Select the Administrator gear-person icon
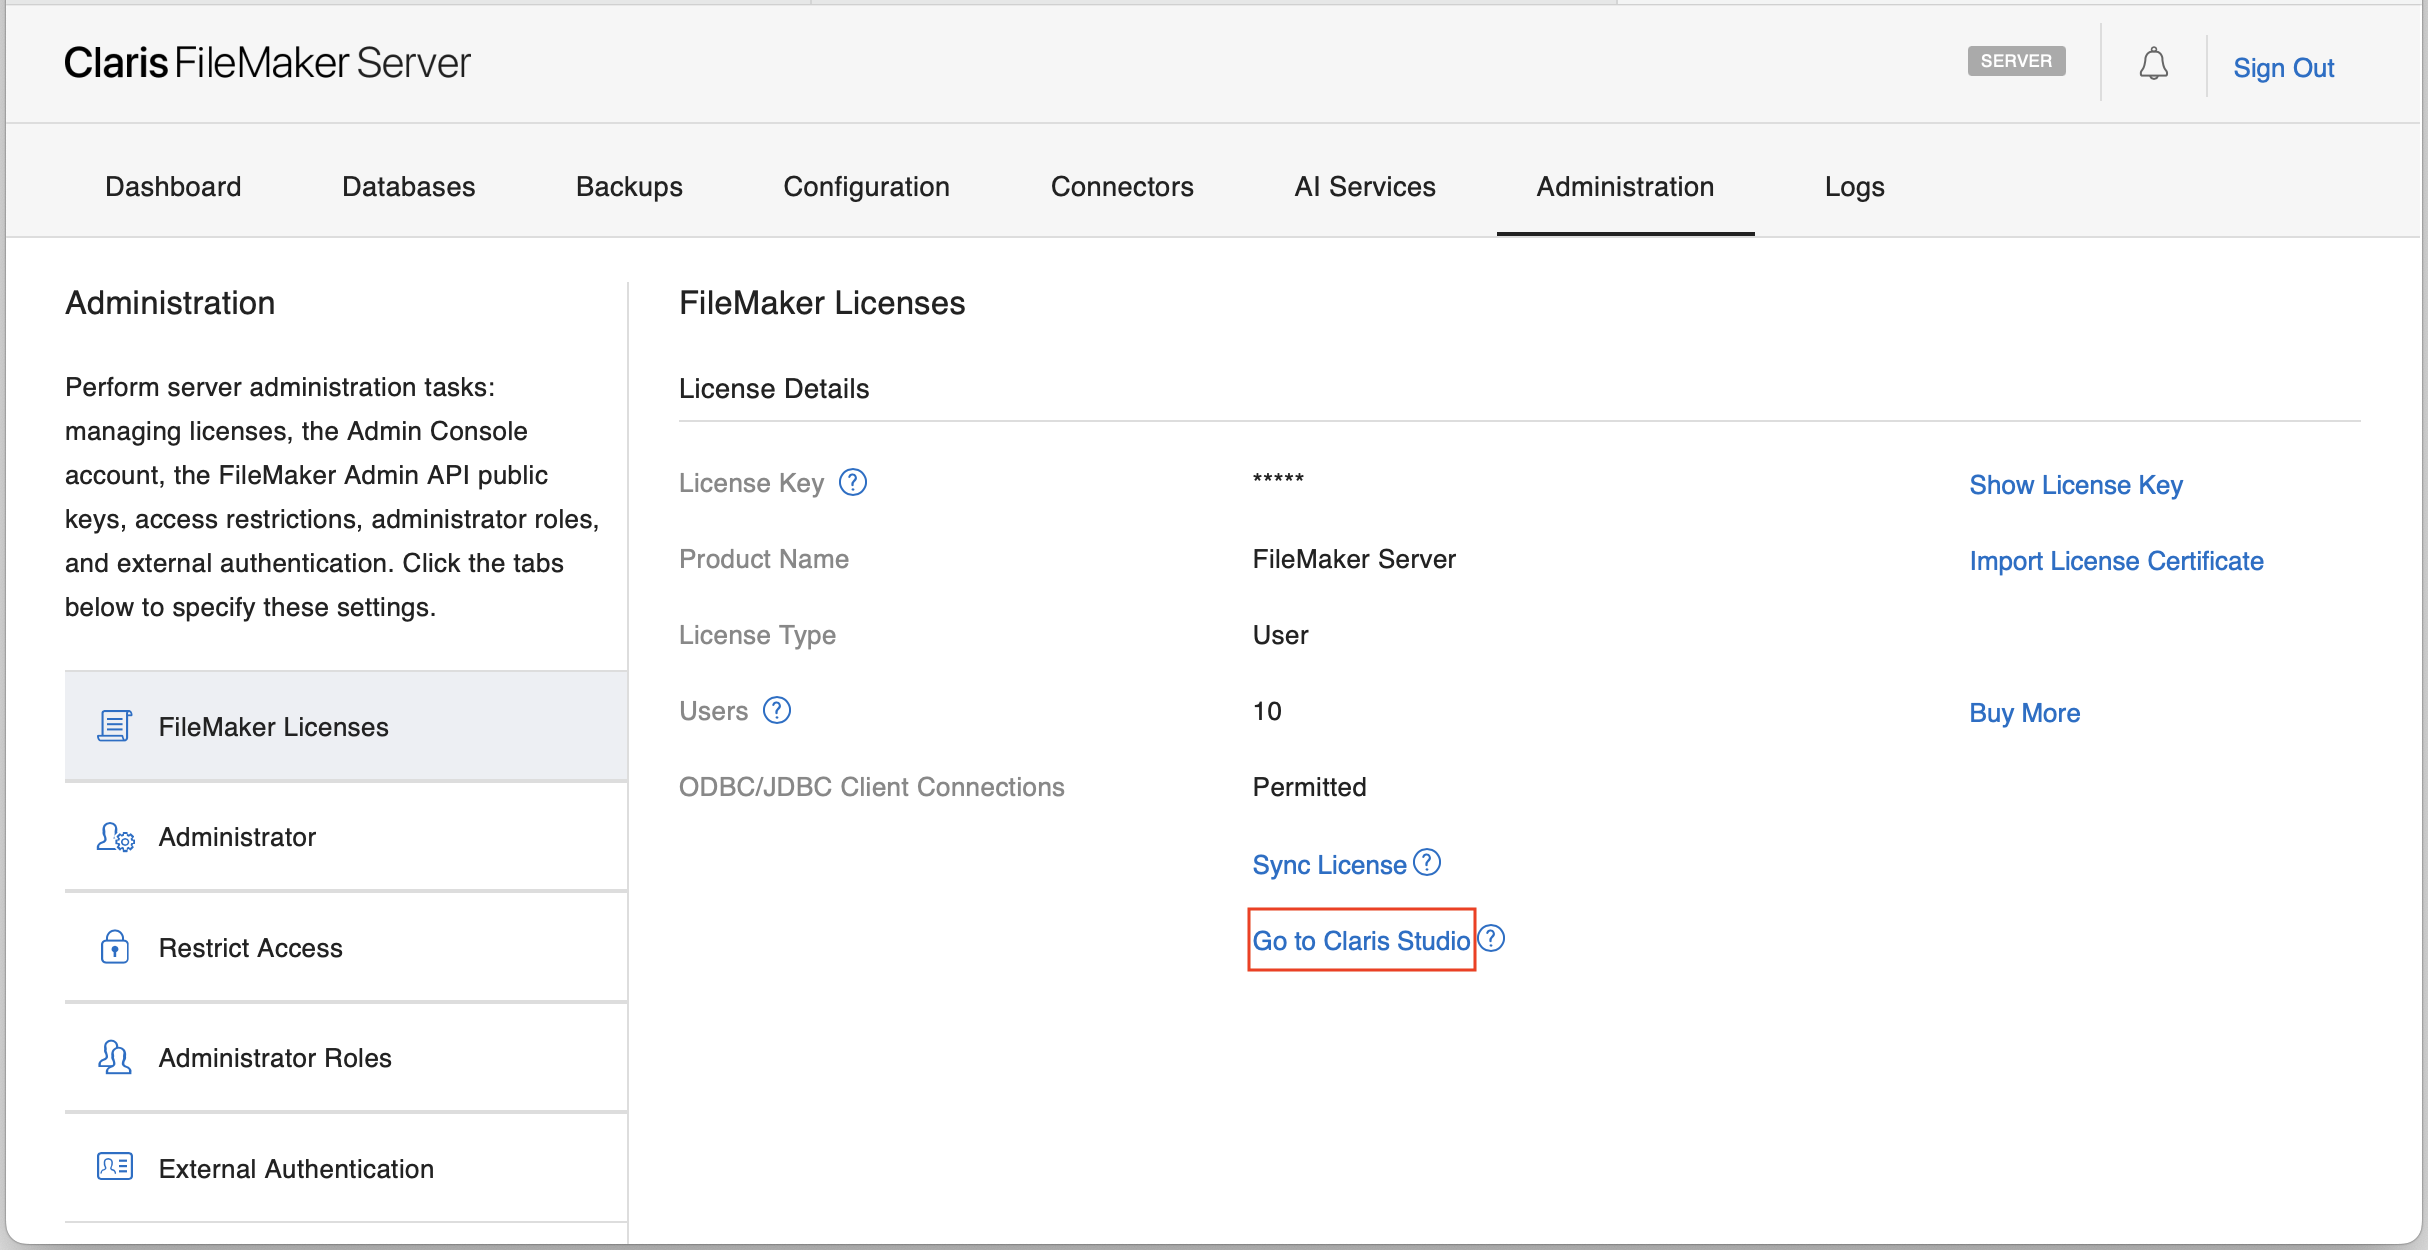This screenshot has width=2428, height=1250. click(x=115, y=838)
